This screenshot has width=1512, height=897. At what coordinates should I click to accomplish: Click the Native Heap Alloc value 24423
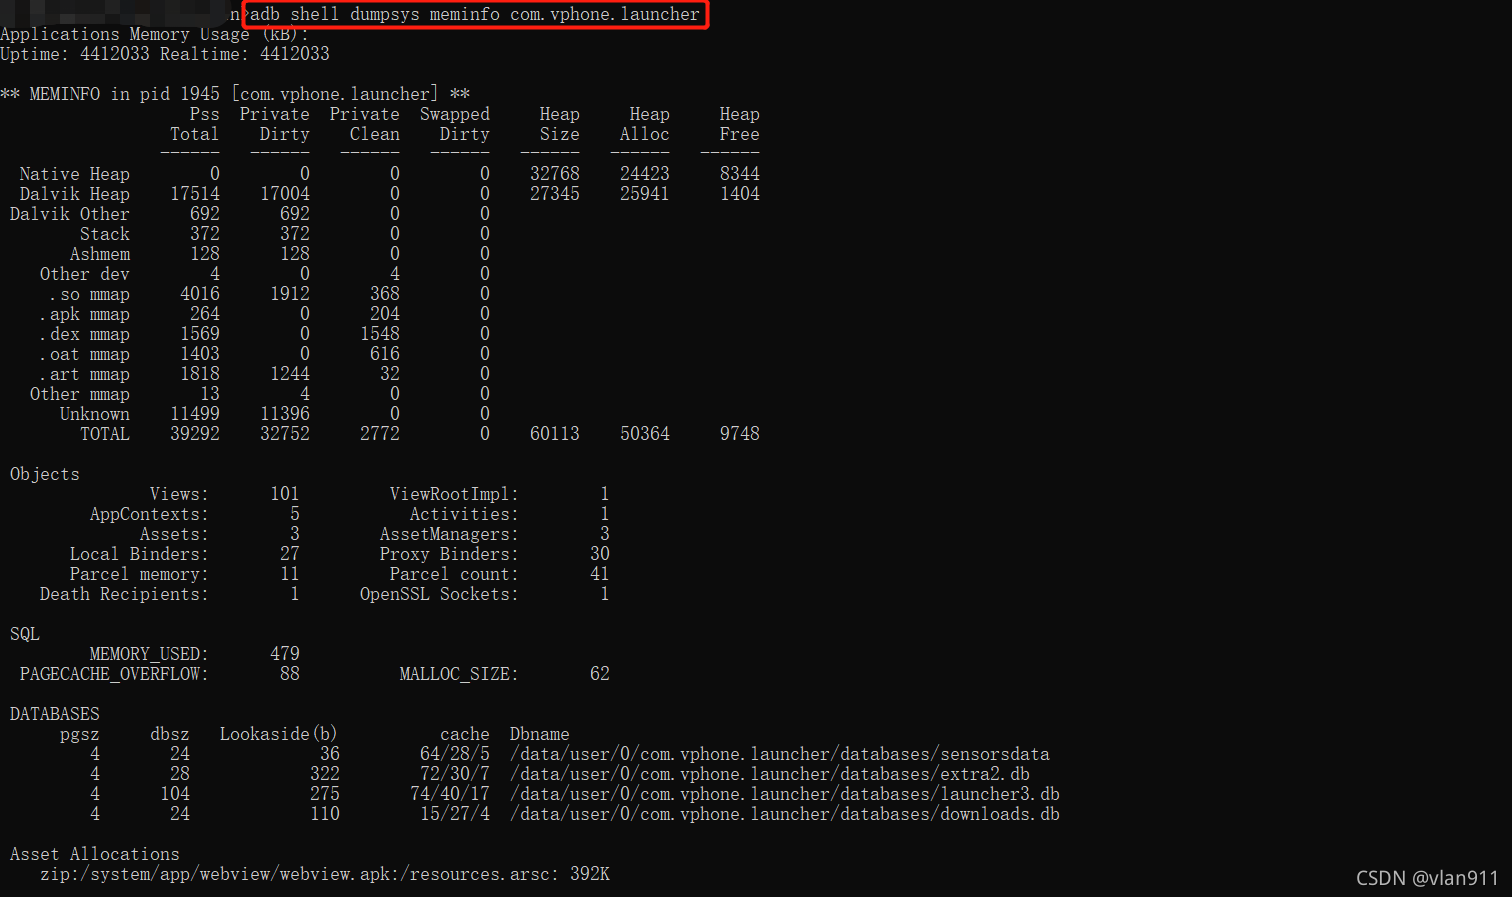pyautogui.click(x=645, y=174)
